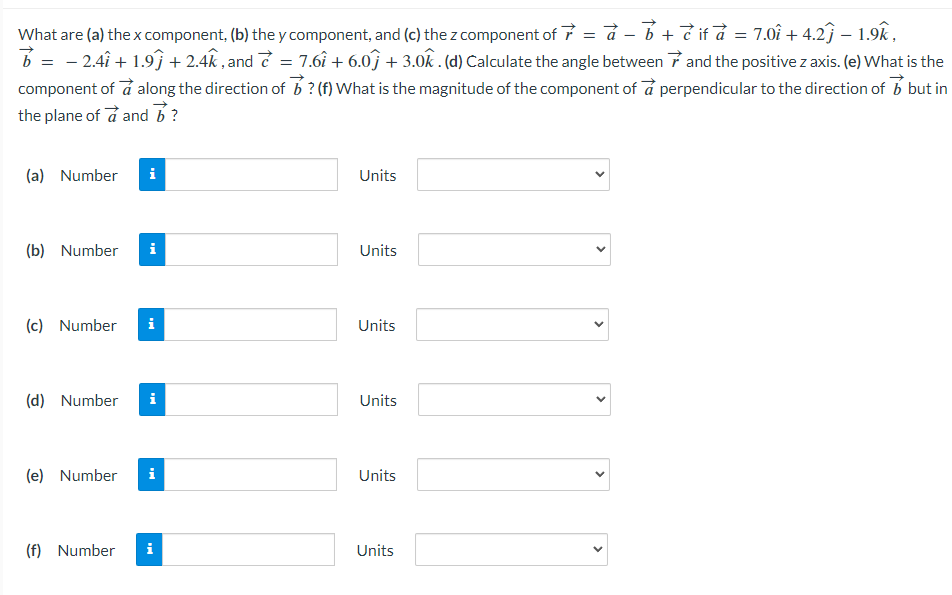Open the Units dropdown for part (d)
The image size is (952, 595).
(x=512, y=399)
